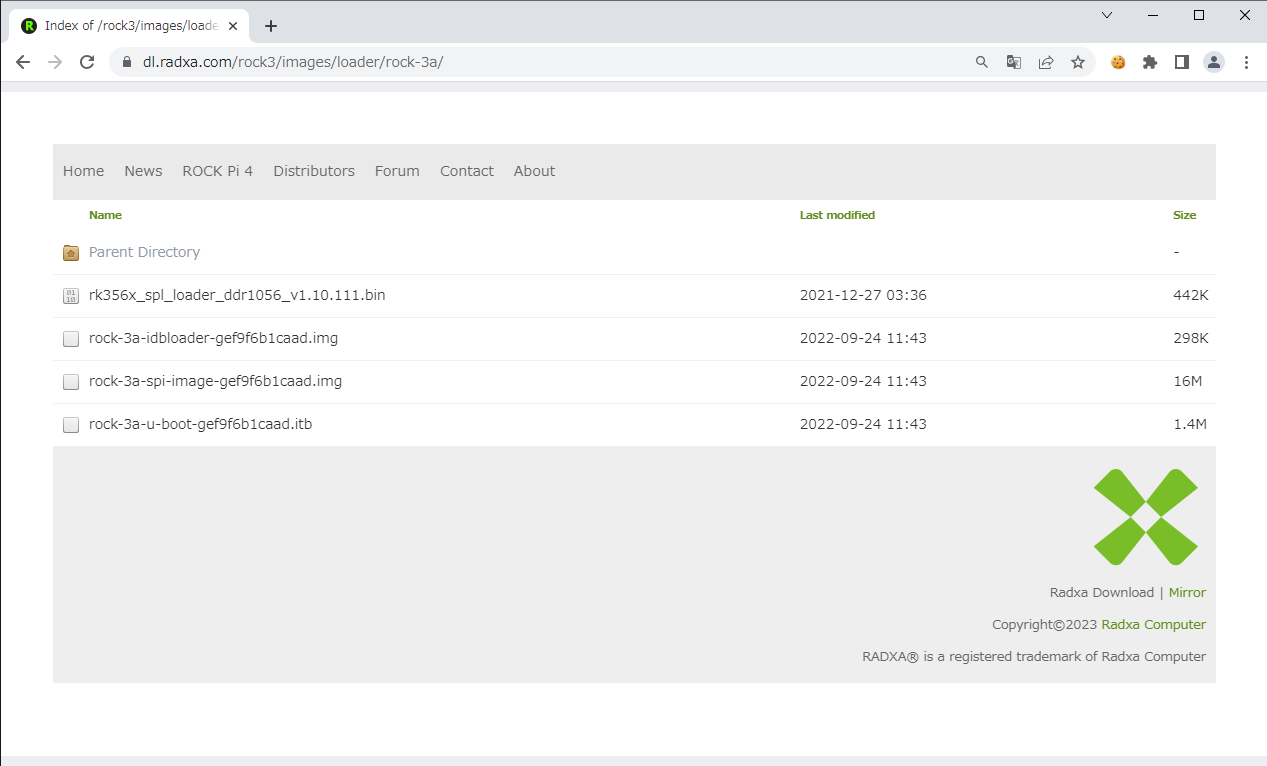Click the Mirror link in footer
Viewport: 1267px width, 766px height.
point(1187,593)
